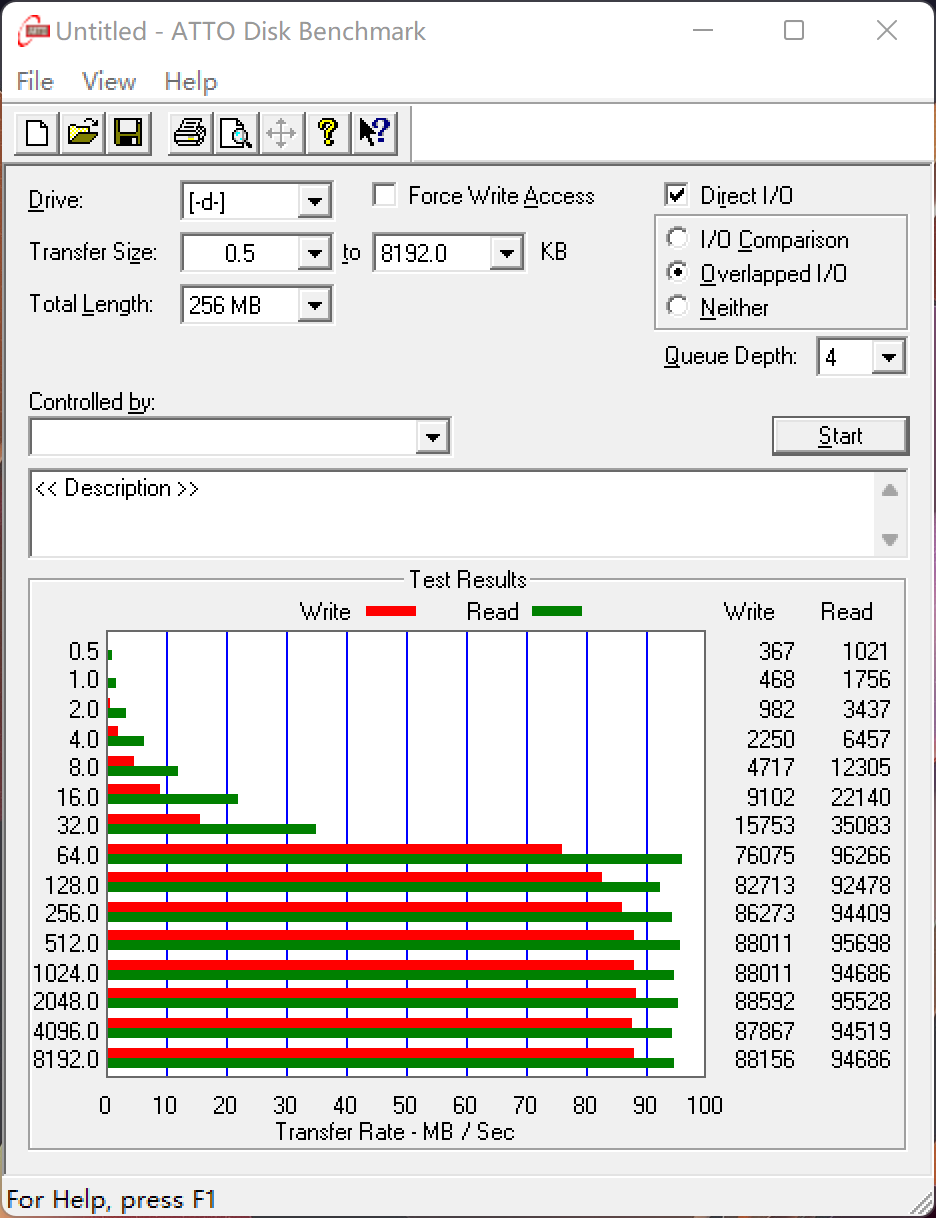Open Print Preview magnifier icon

click(236, 132)
